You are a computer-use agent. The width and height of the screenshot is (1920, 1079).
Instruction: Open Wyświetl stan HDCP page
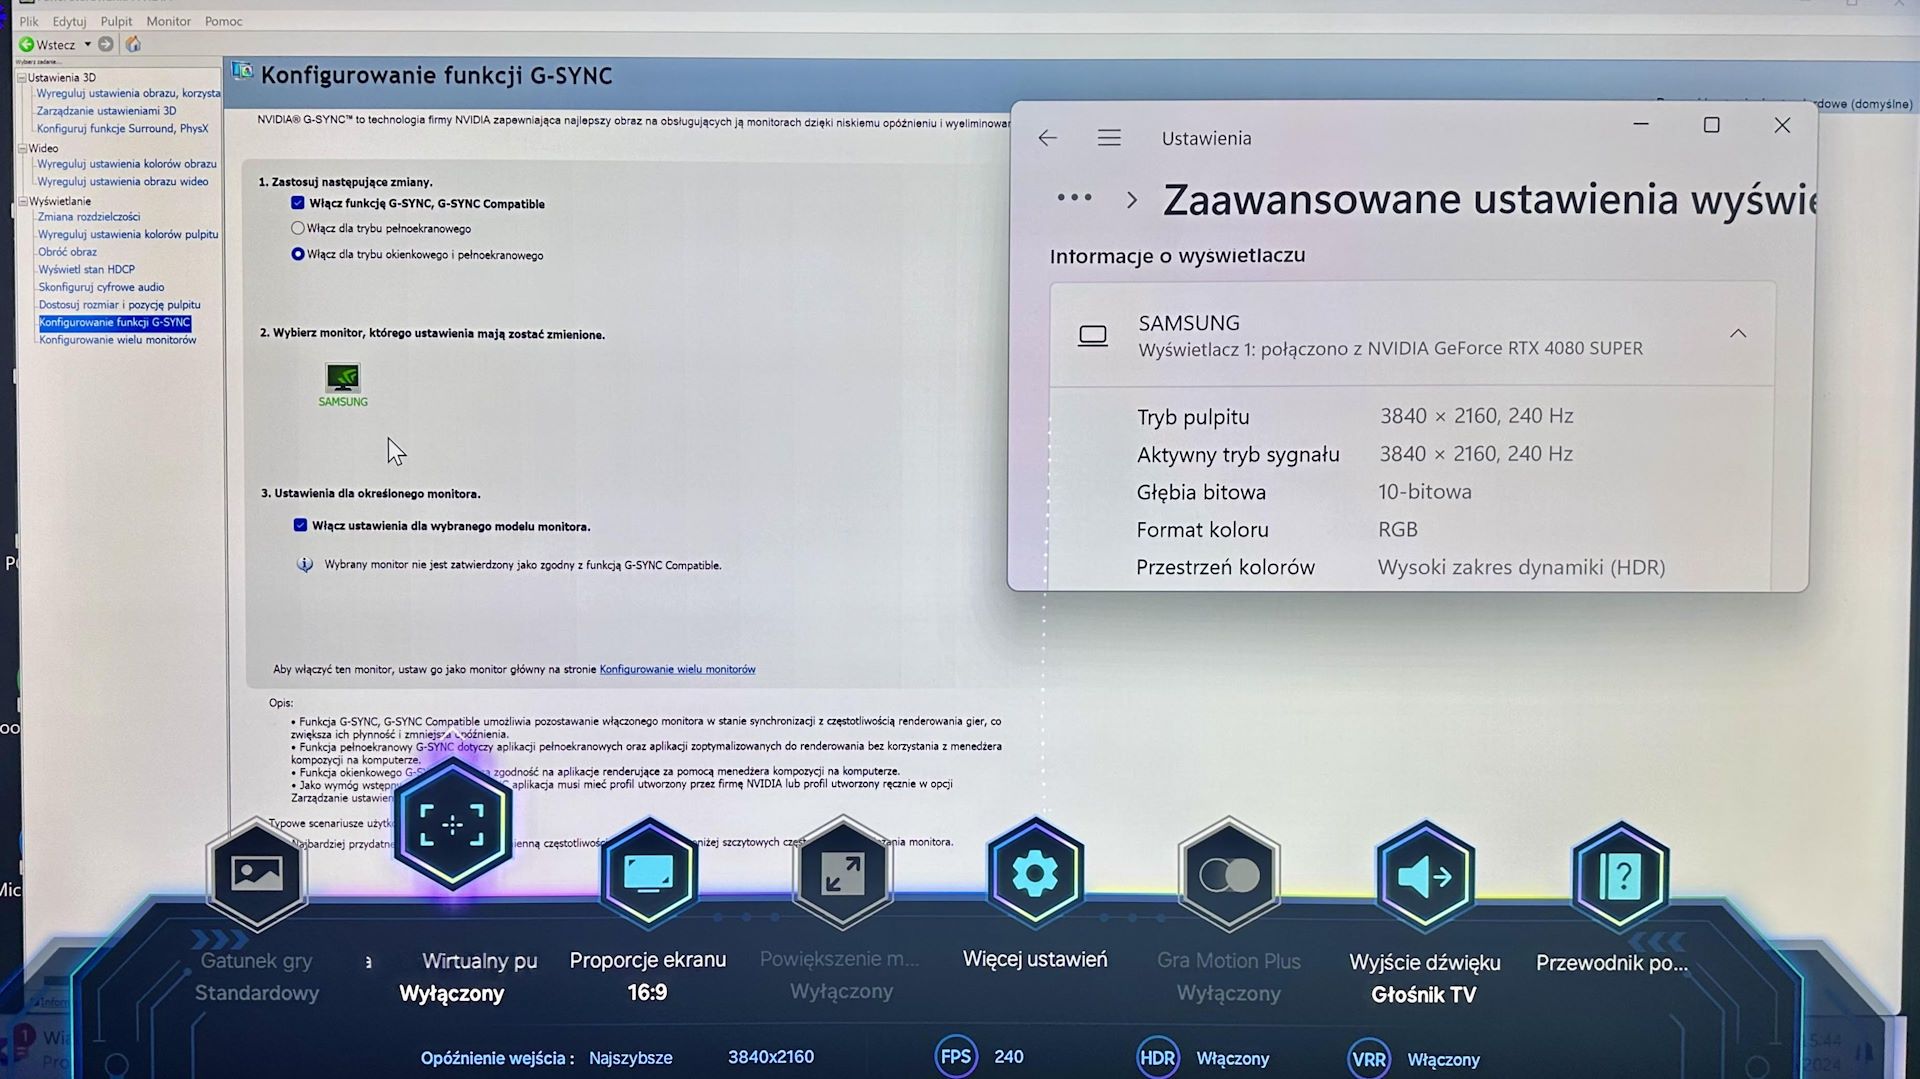(86, 269)
